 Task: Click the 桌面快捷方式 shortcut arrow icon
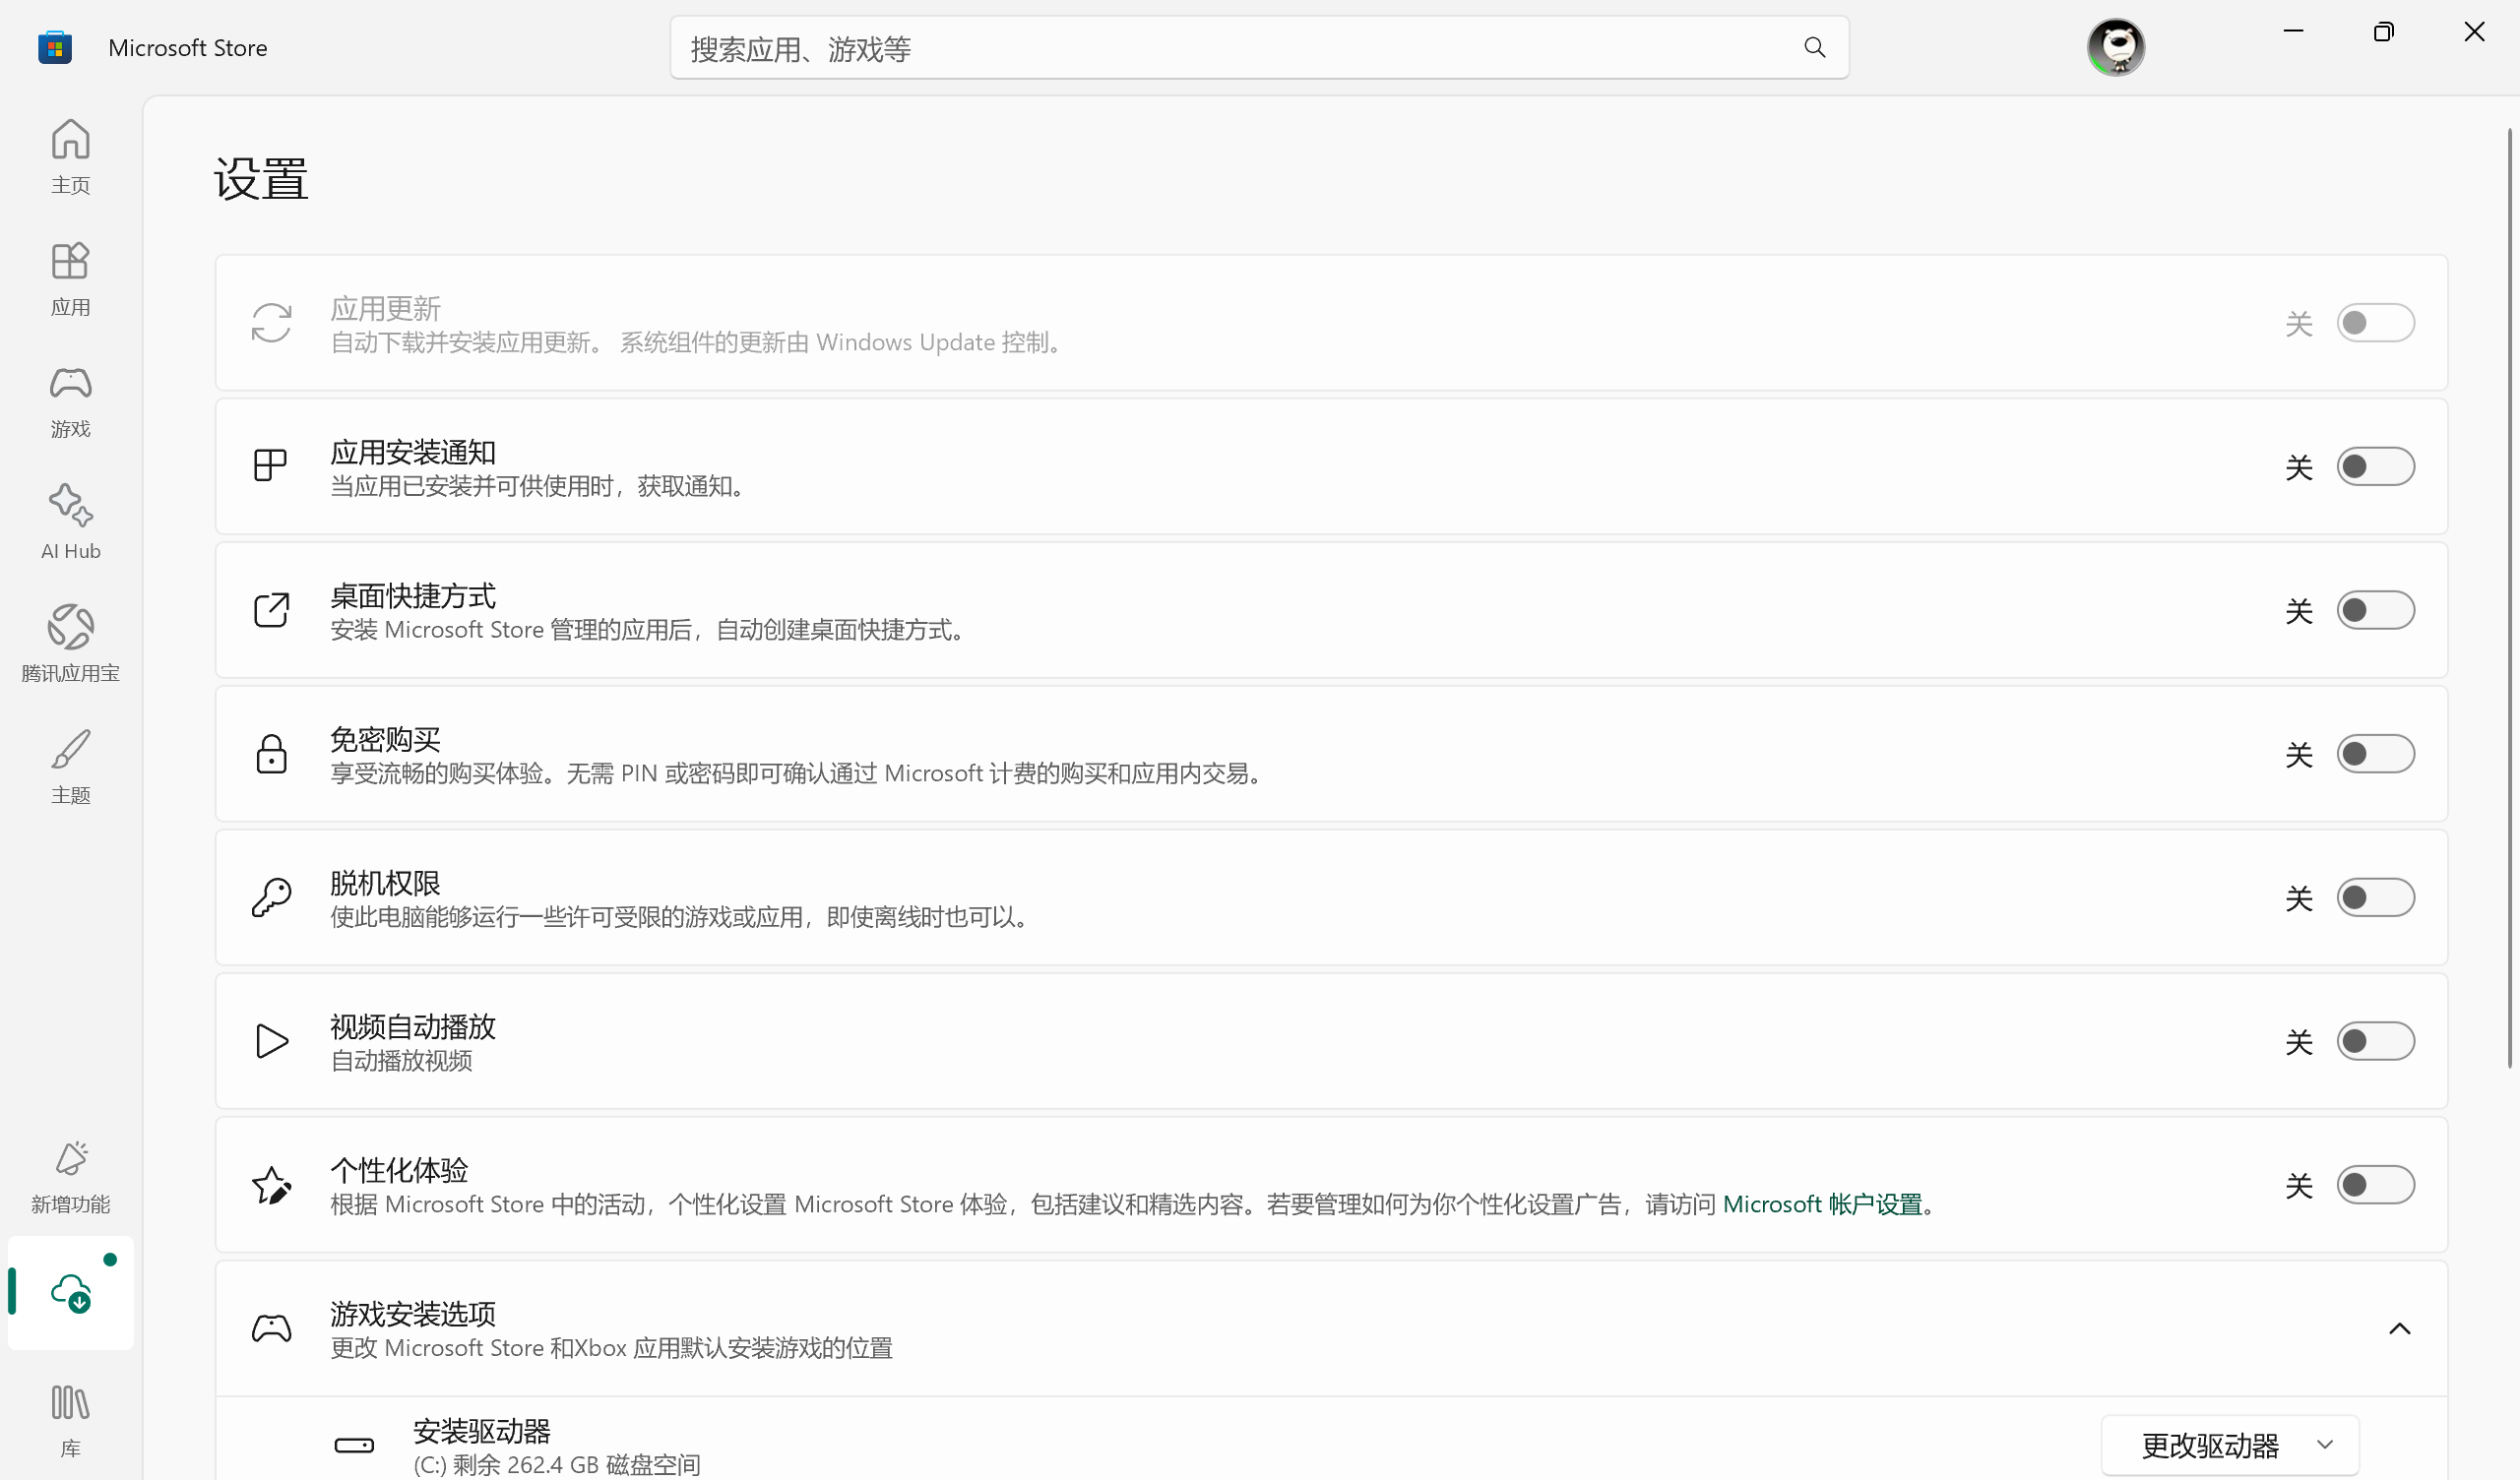[x=271, y=610]
